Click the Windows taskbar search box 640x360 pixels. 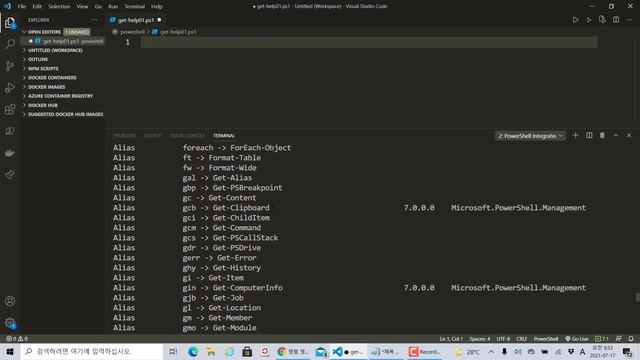point(92,351)
